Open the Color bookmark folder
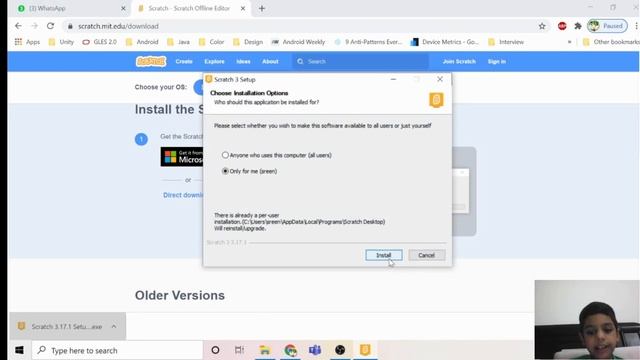This screenshot has height=360, width=640. pos(211,42)
